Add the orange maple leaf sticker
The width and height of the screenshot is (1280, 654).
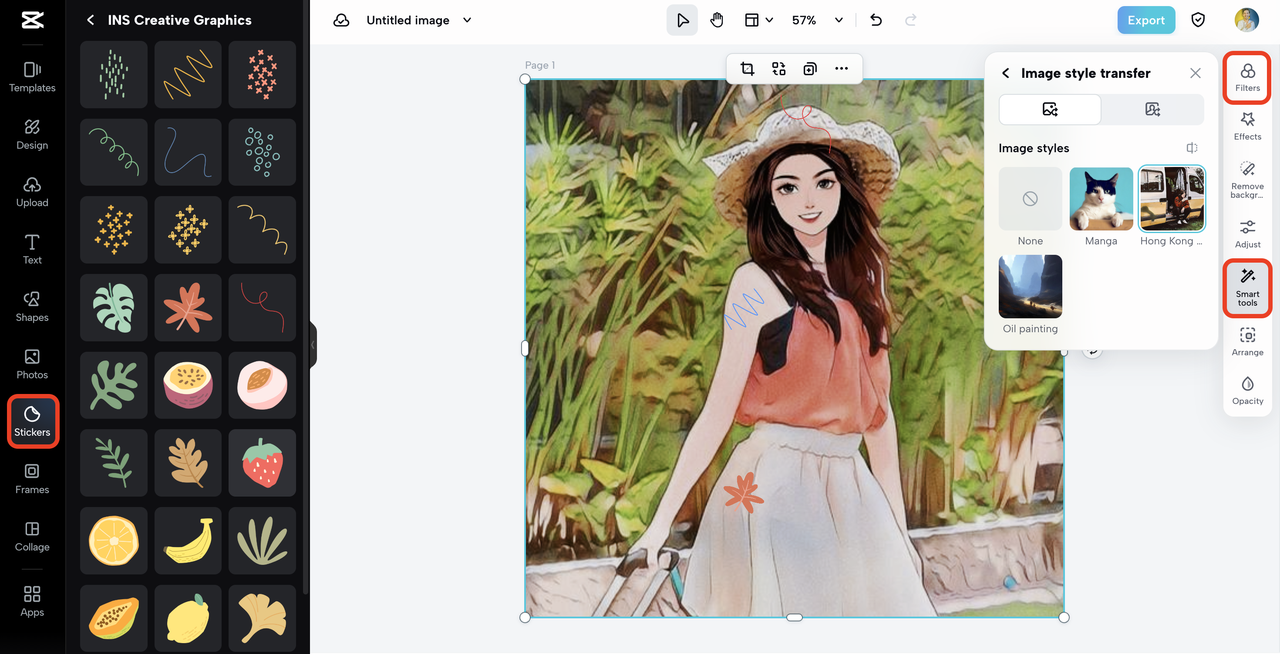[x=188, y=308]
